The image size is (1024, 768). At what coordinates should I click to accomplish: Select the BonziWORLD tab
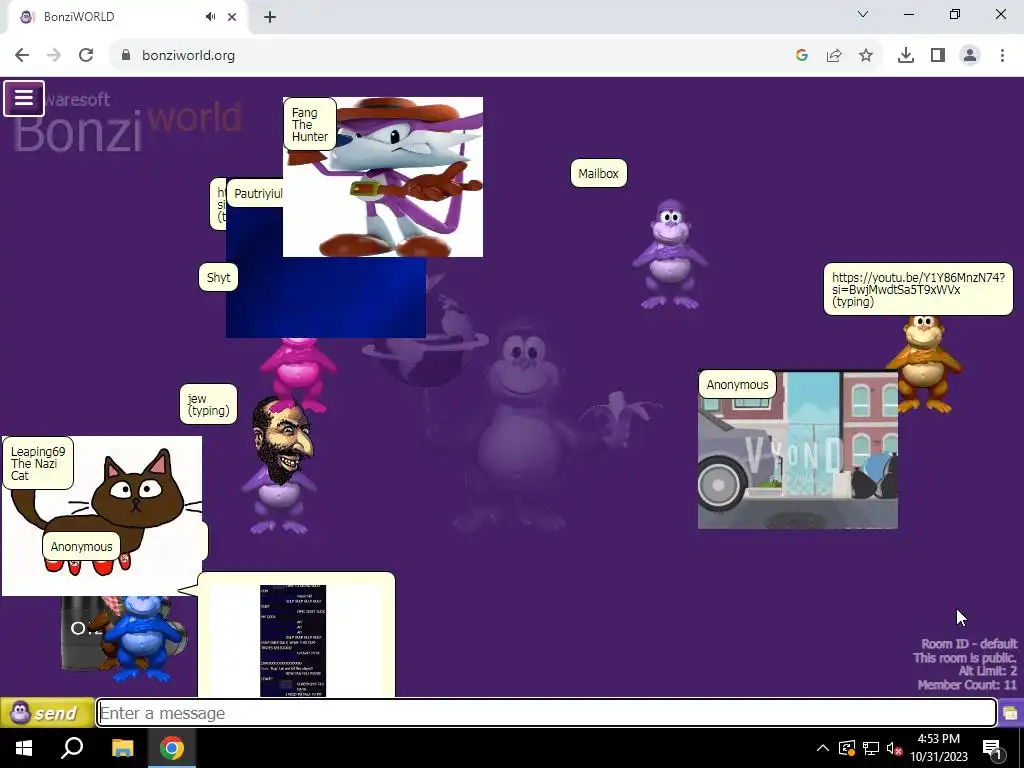pyautogui.click(x=124, y=17)
